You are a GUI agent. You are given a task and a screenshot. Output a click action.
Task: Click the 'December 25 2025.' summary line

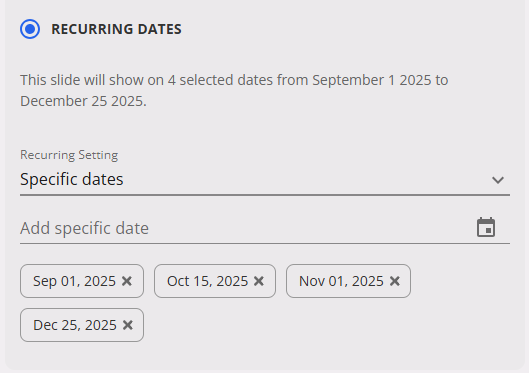click(83, 101)
